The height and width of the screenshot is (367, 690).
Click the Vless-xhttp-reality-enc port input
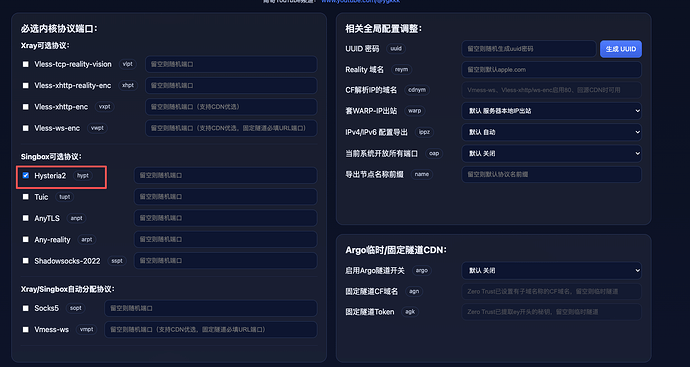231,85
